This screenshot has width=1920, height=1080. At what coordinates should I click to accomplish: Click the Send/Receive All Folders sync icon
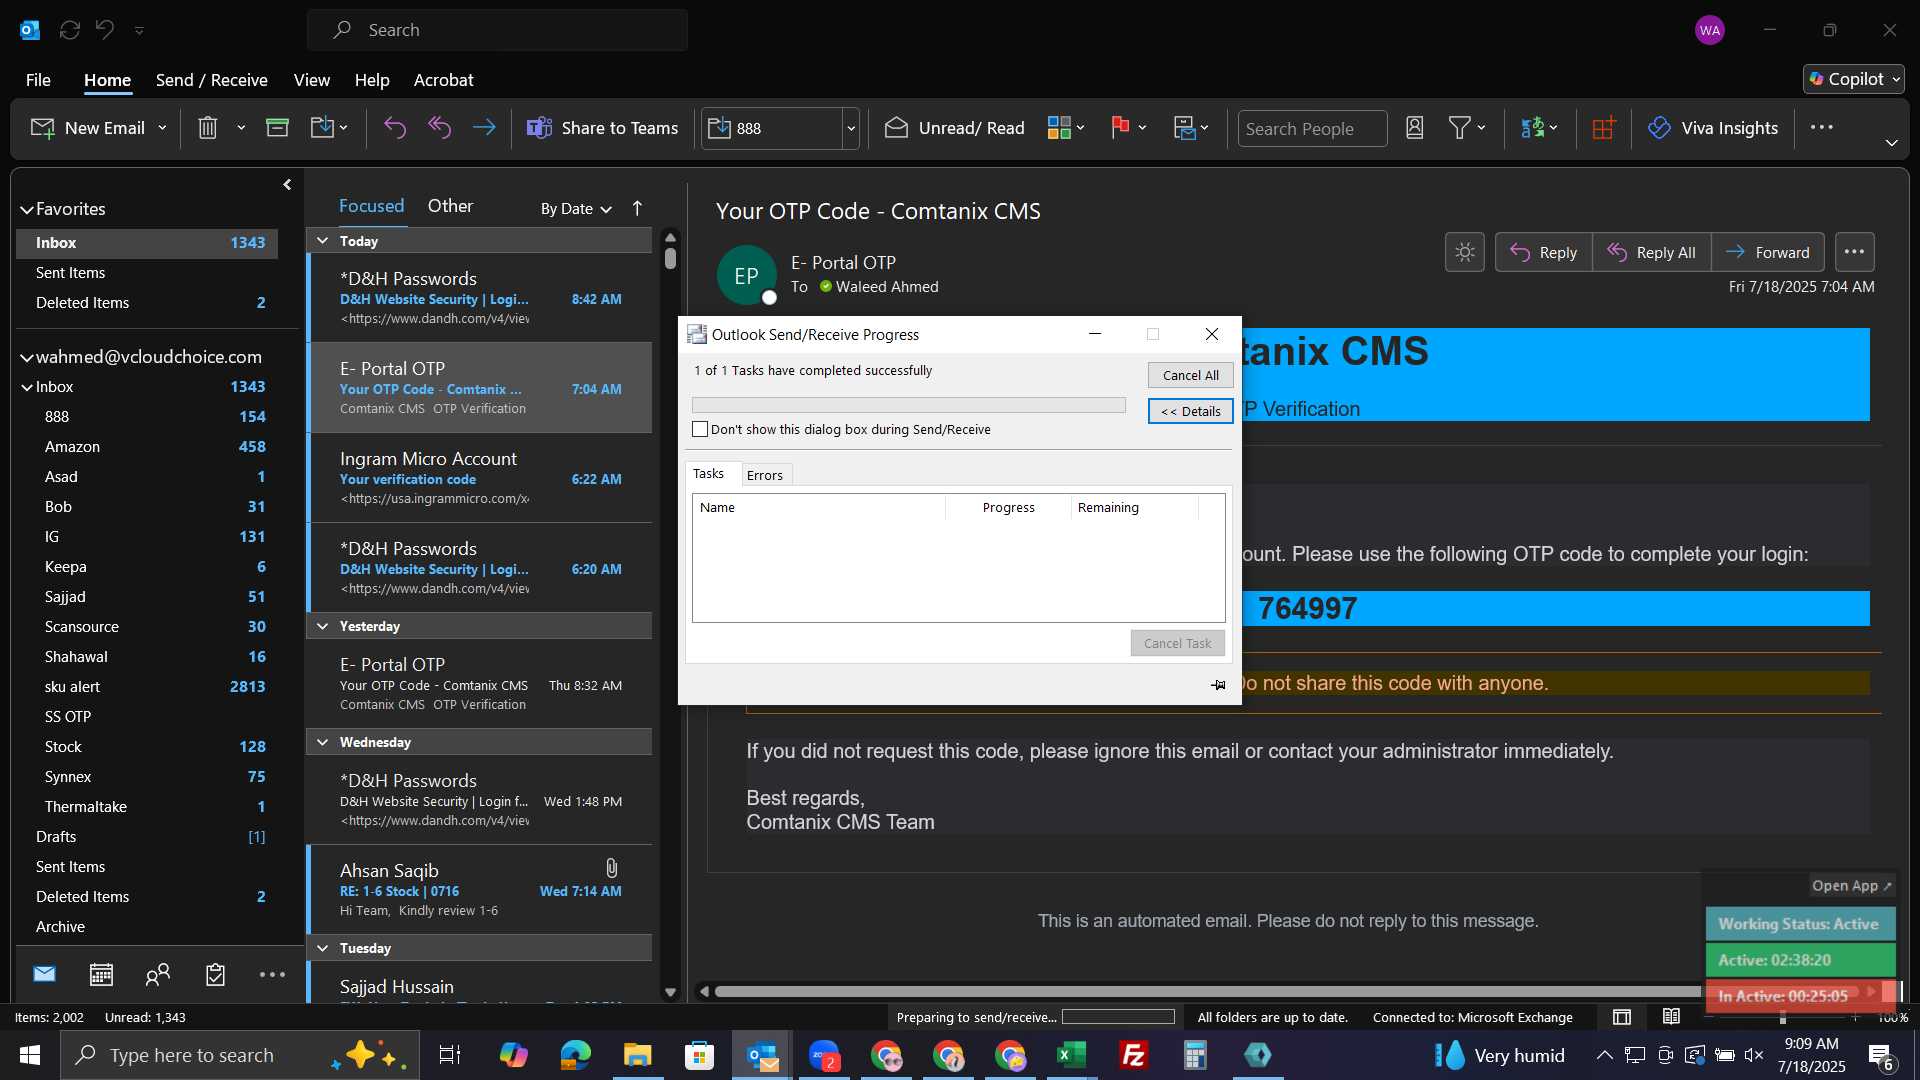70,30
